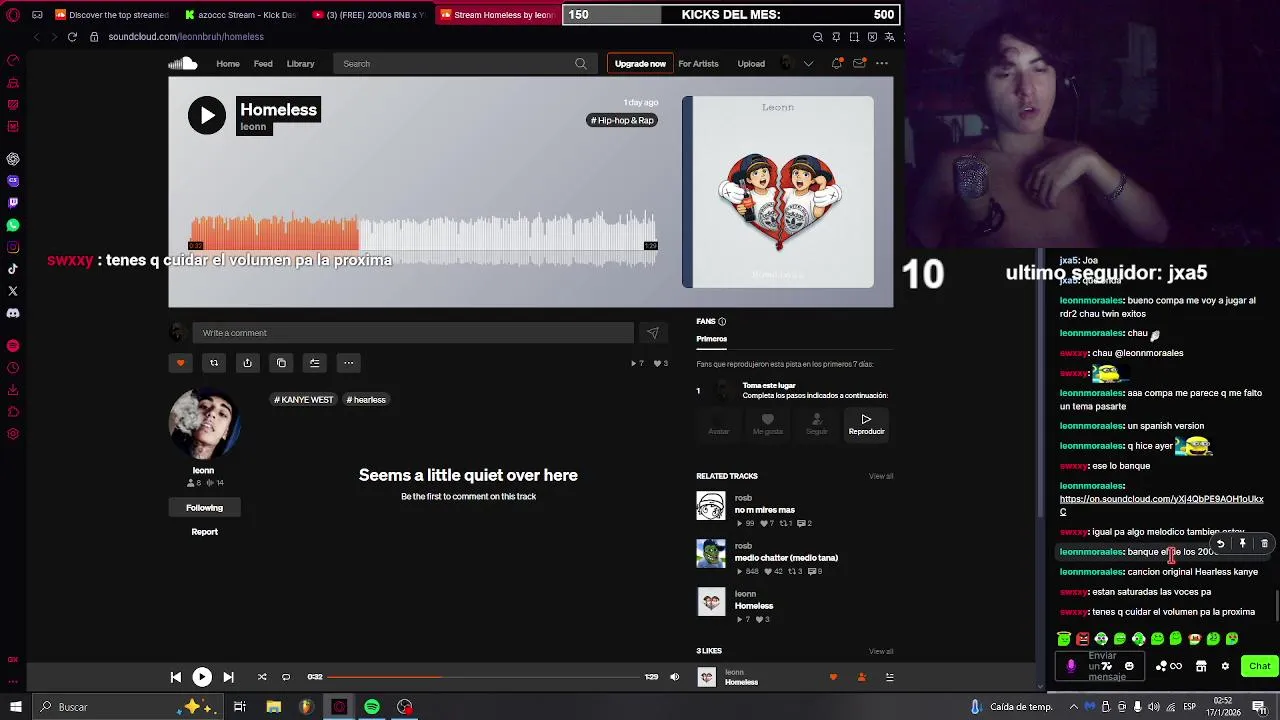Open the Upload page
Image resolution: width=1280 pixels, height=720 pixels.
click(751, 64)
